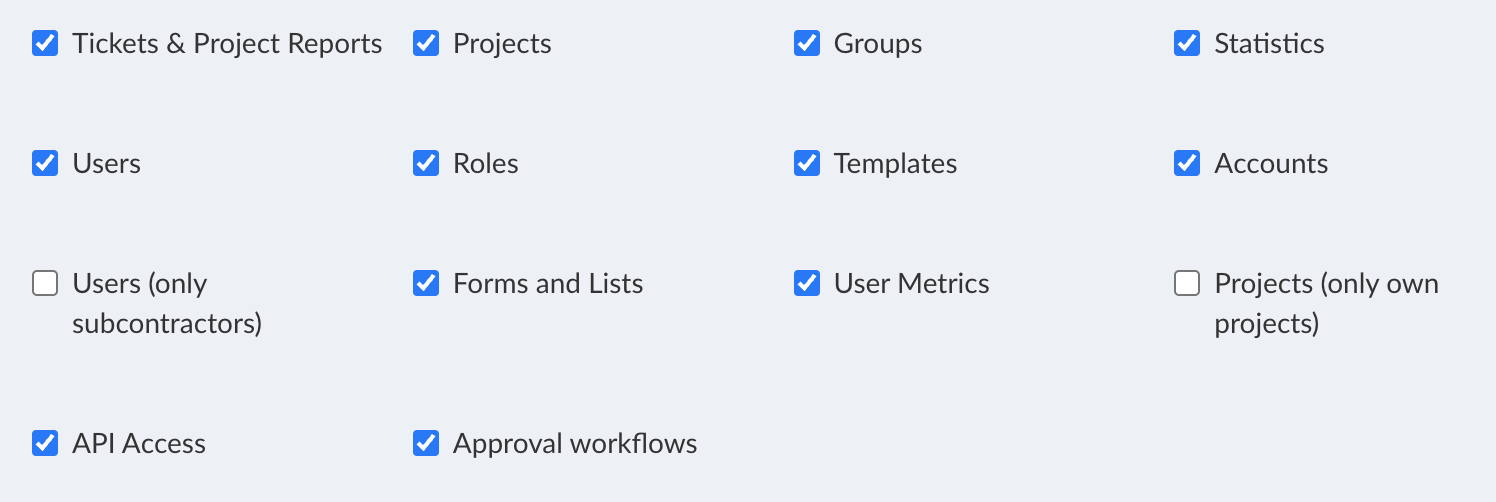
Task: Enable the Users (only subcontractors) checkbox
Action: click(45, 284)
